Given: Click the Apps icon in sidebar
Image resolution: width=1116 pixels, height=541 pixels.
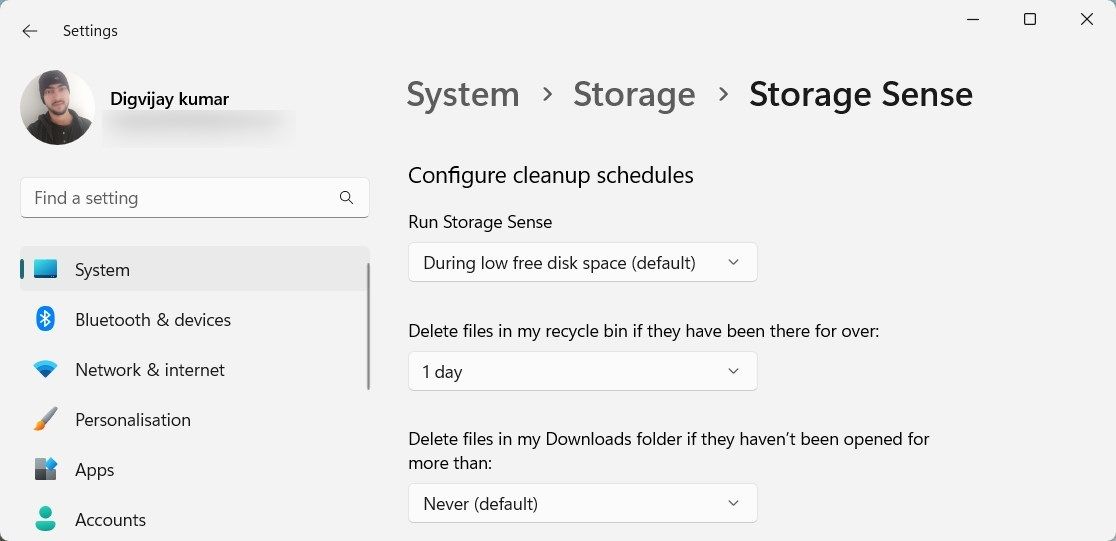Looking at the screenshot, I should (x=46, y=469).
